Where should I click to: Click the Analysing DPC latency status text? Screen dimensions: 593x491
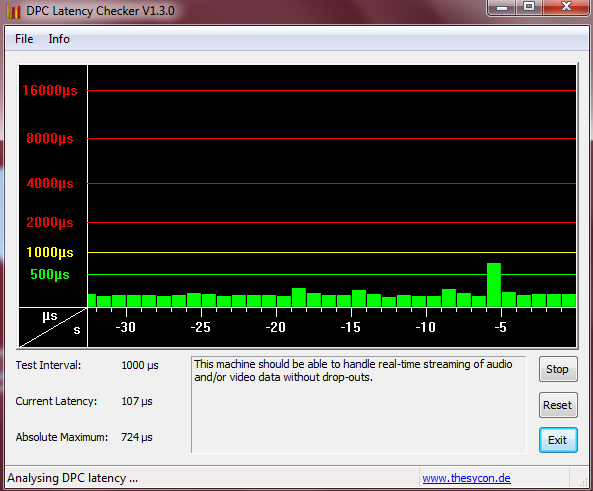(x=73, y=478)
